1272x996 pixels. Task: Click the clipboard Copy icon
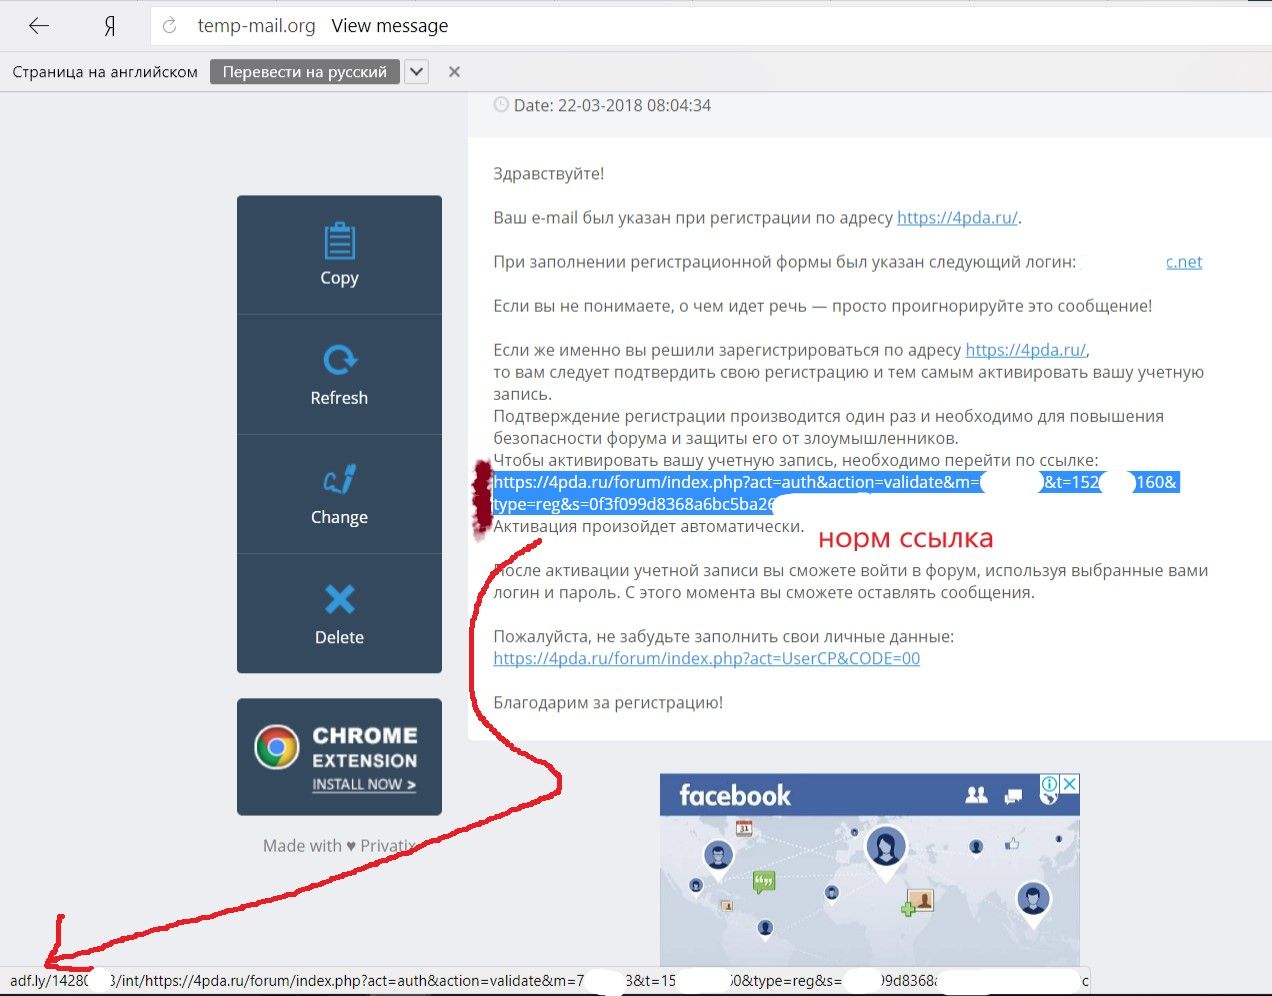(x=339, y=241)
